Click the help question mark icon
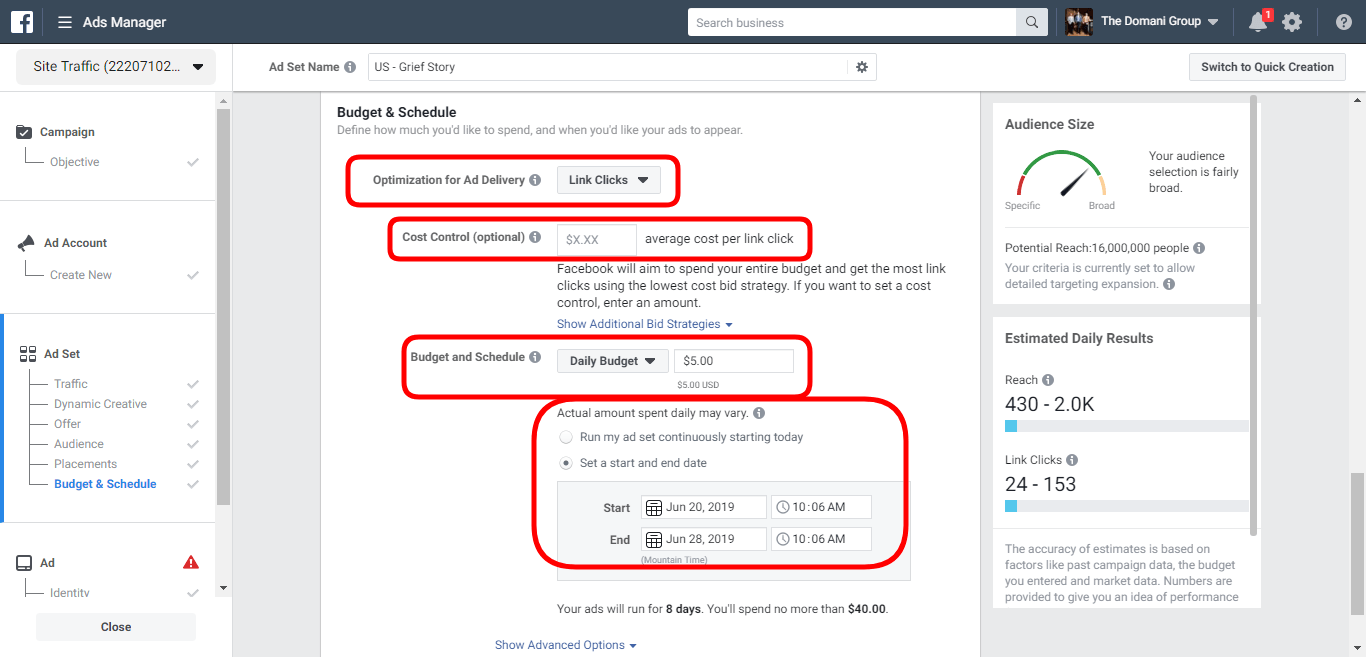Image resolution: width=1366 pixels, height=657 pixels. [1344, 22]
